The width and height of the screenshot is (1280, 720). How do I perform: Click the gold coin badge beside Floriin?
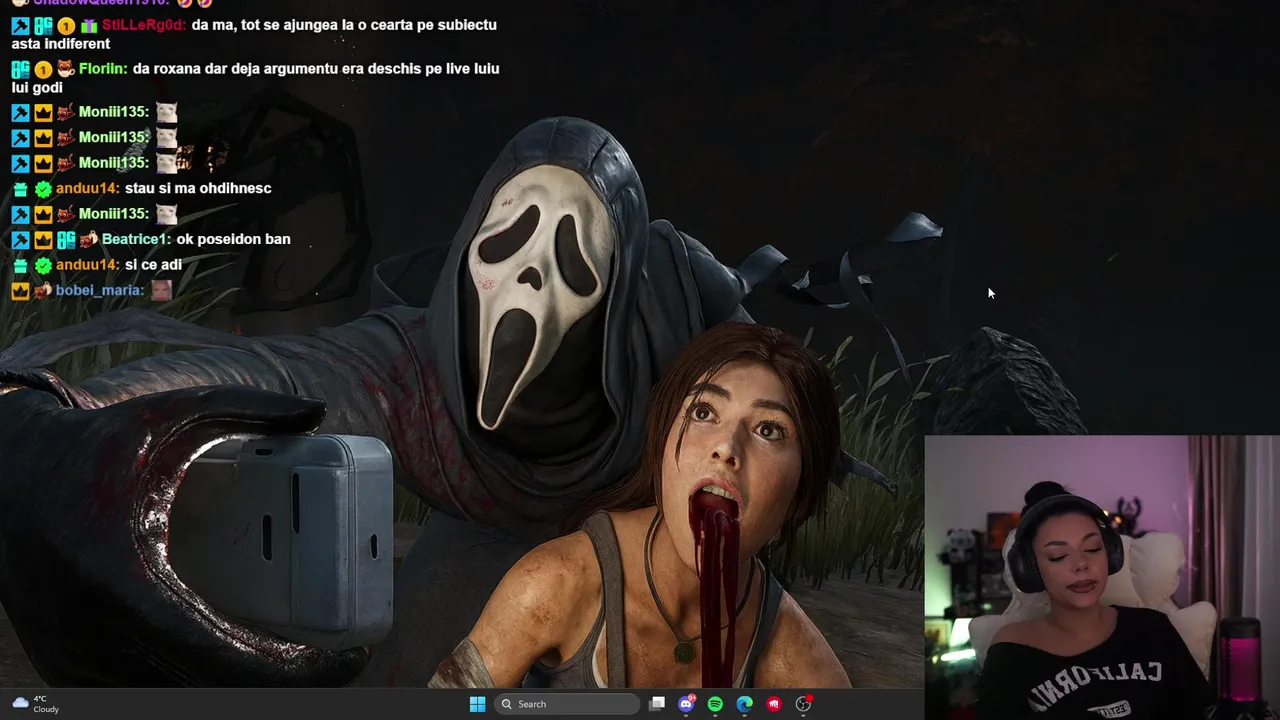tap(43, 70)
